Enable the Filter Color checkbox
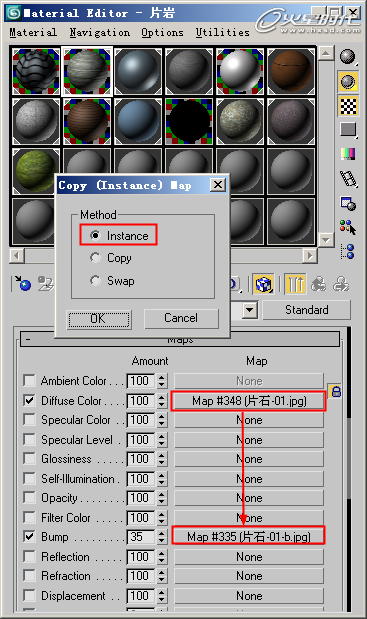The image size is (367, 619). tap(29, 518)
